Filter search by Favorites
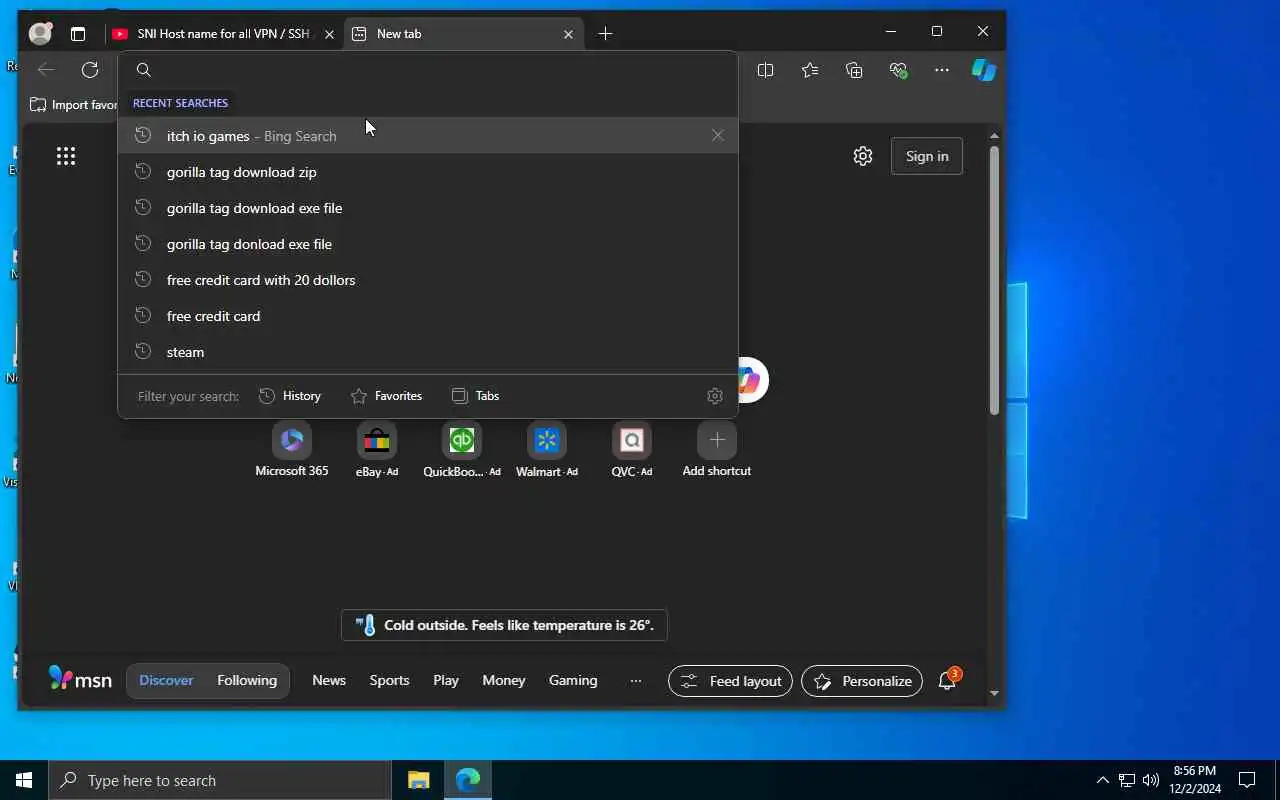The height and width of the screenshot is (800, 1280). point(386,396)
